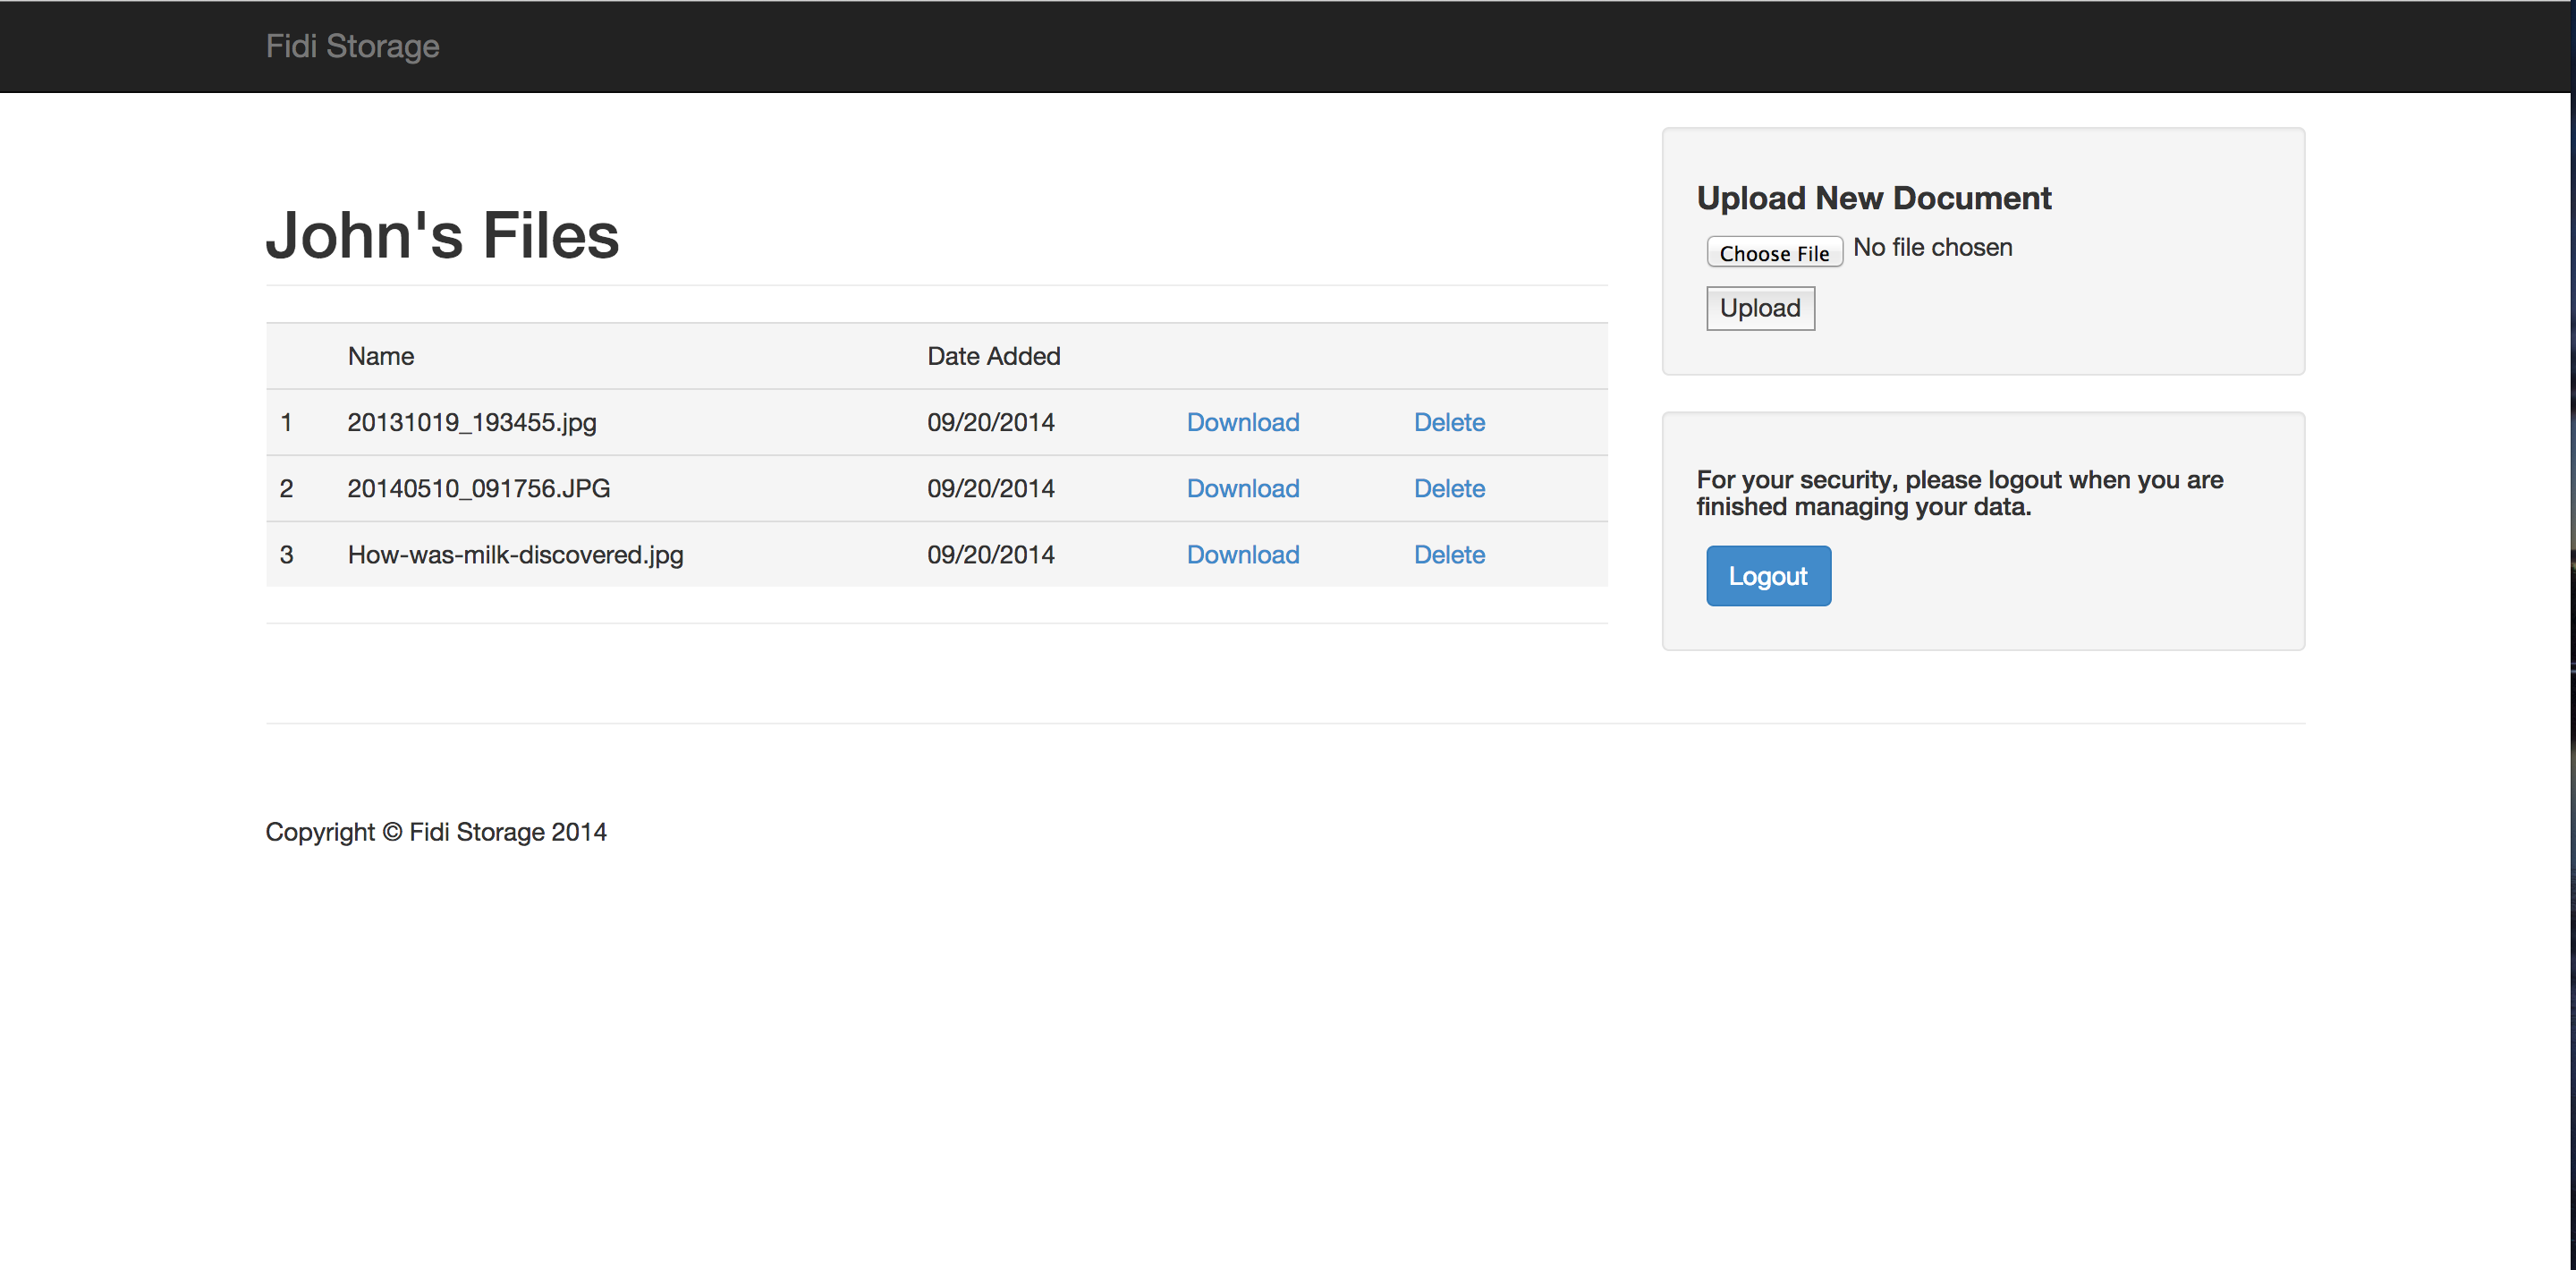Click the 20140510_091756.JPG file name
This screenshot has width=2576, height=1270.
478,488
